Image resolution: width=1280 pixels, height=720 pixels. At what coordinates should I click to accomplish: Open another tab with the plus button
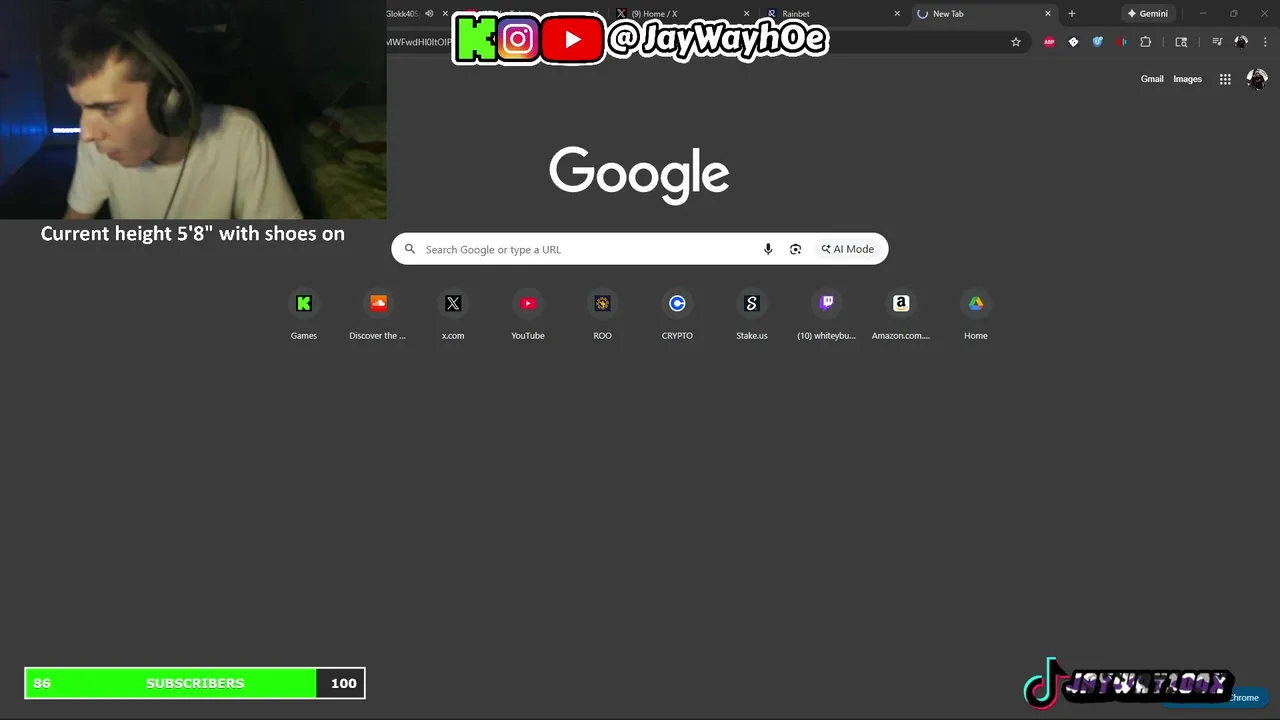(x=1072, y=14)
